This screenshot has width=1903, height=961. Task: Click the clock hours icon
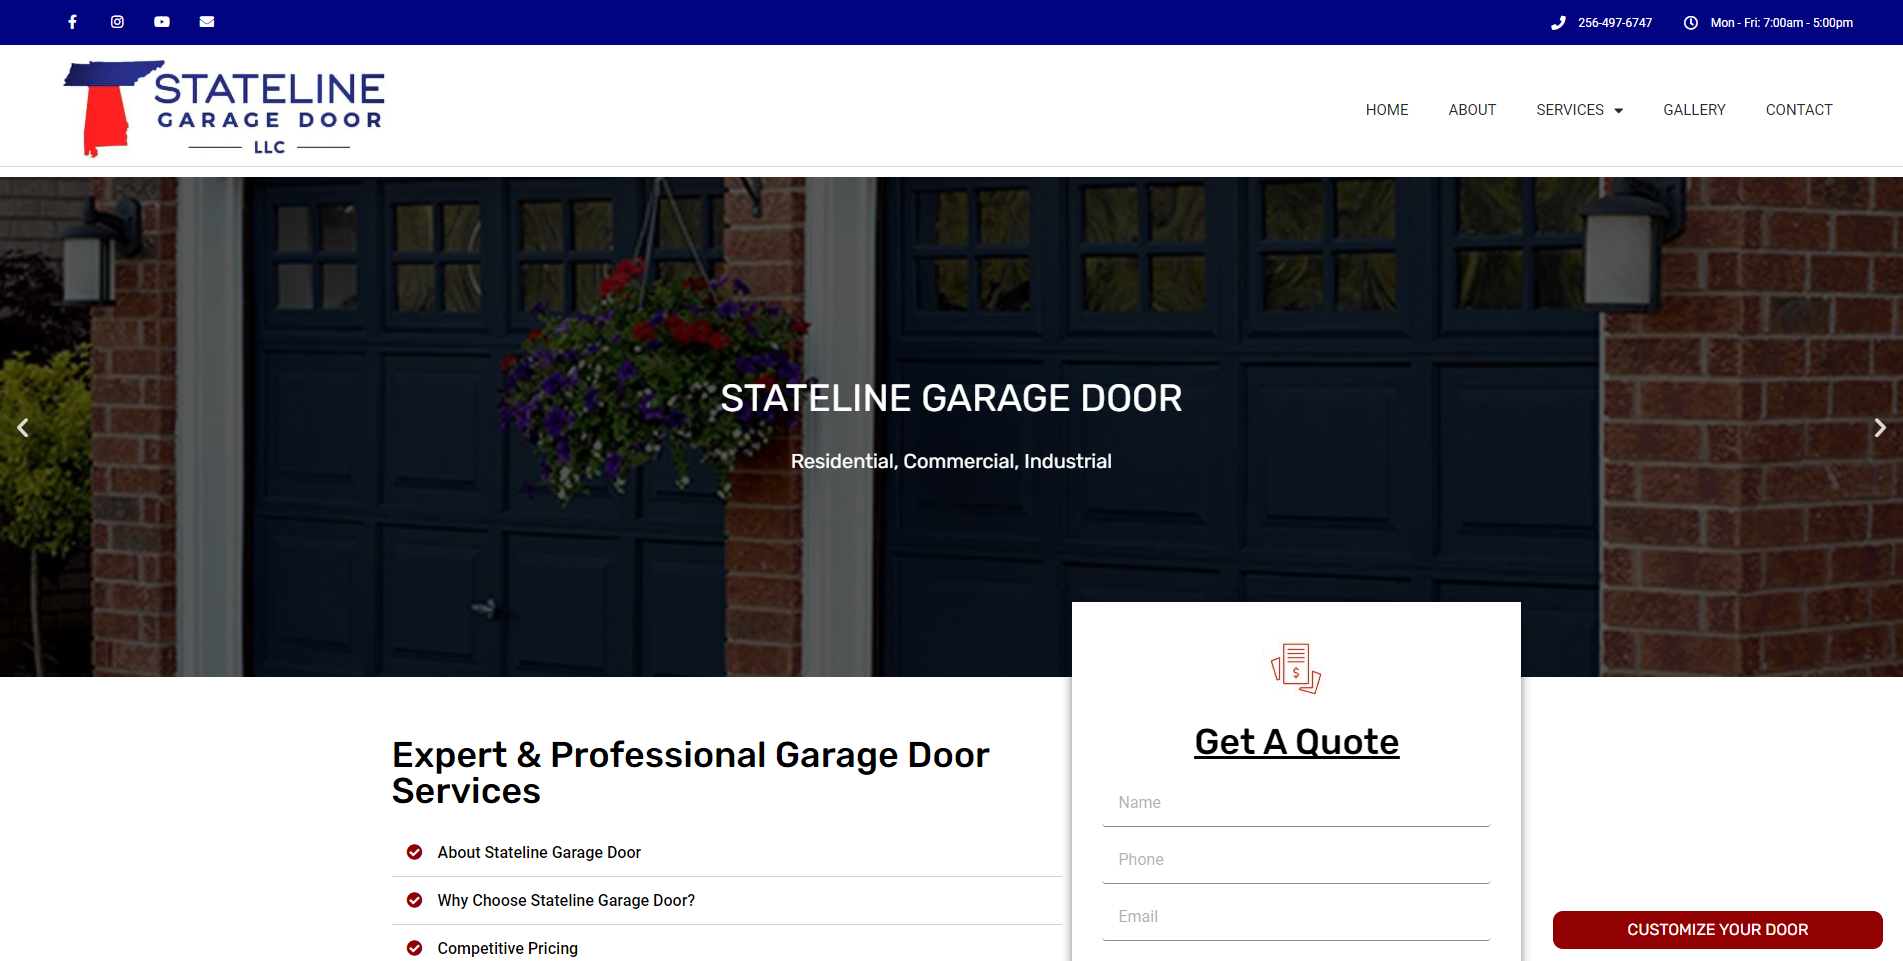[1691, 23]
